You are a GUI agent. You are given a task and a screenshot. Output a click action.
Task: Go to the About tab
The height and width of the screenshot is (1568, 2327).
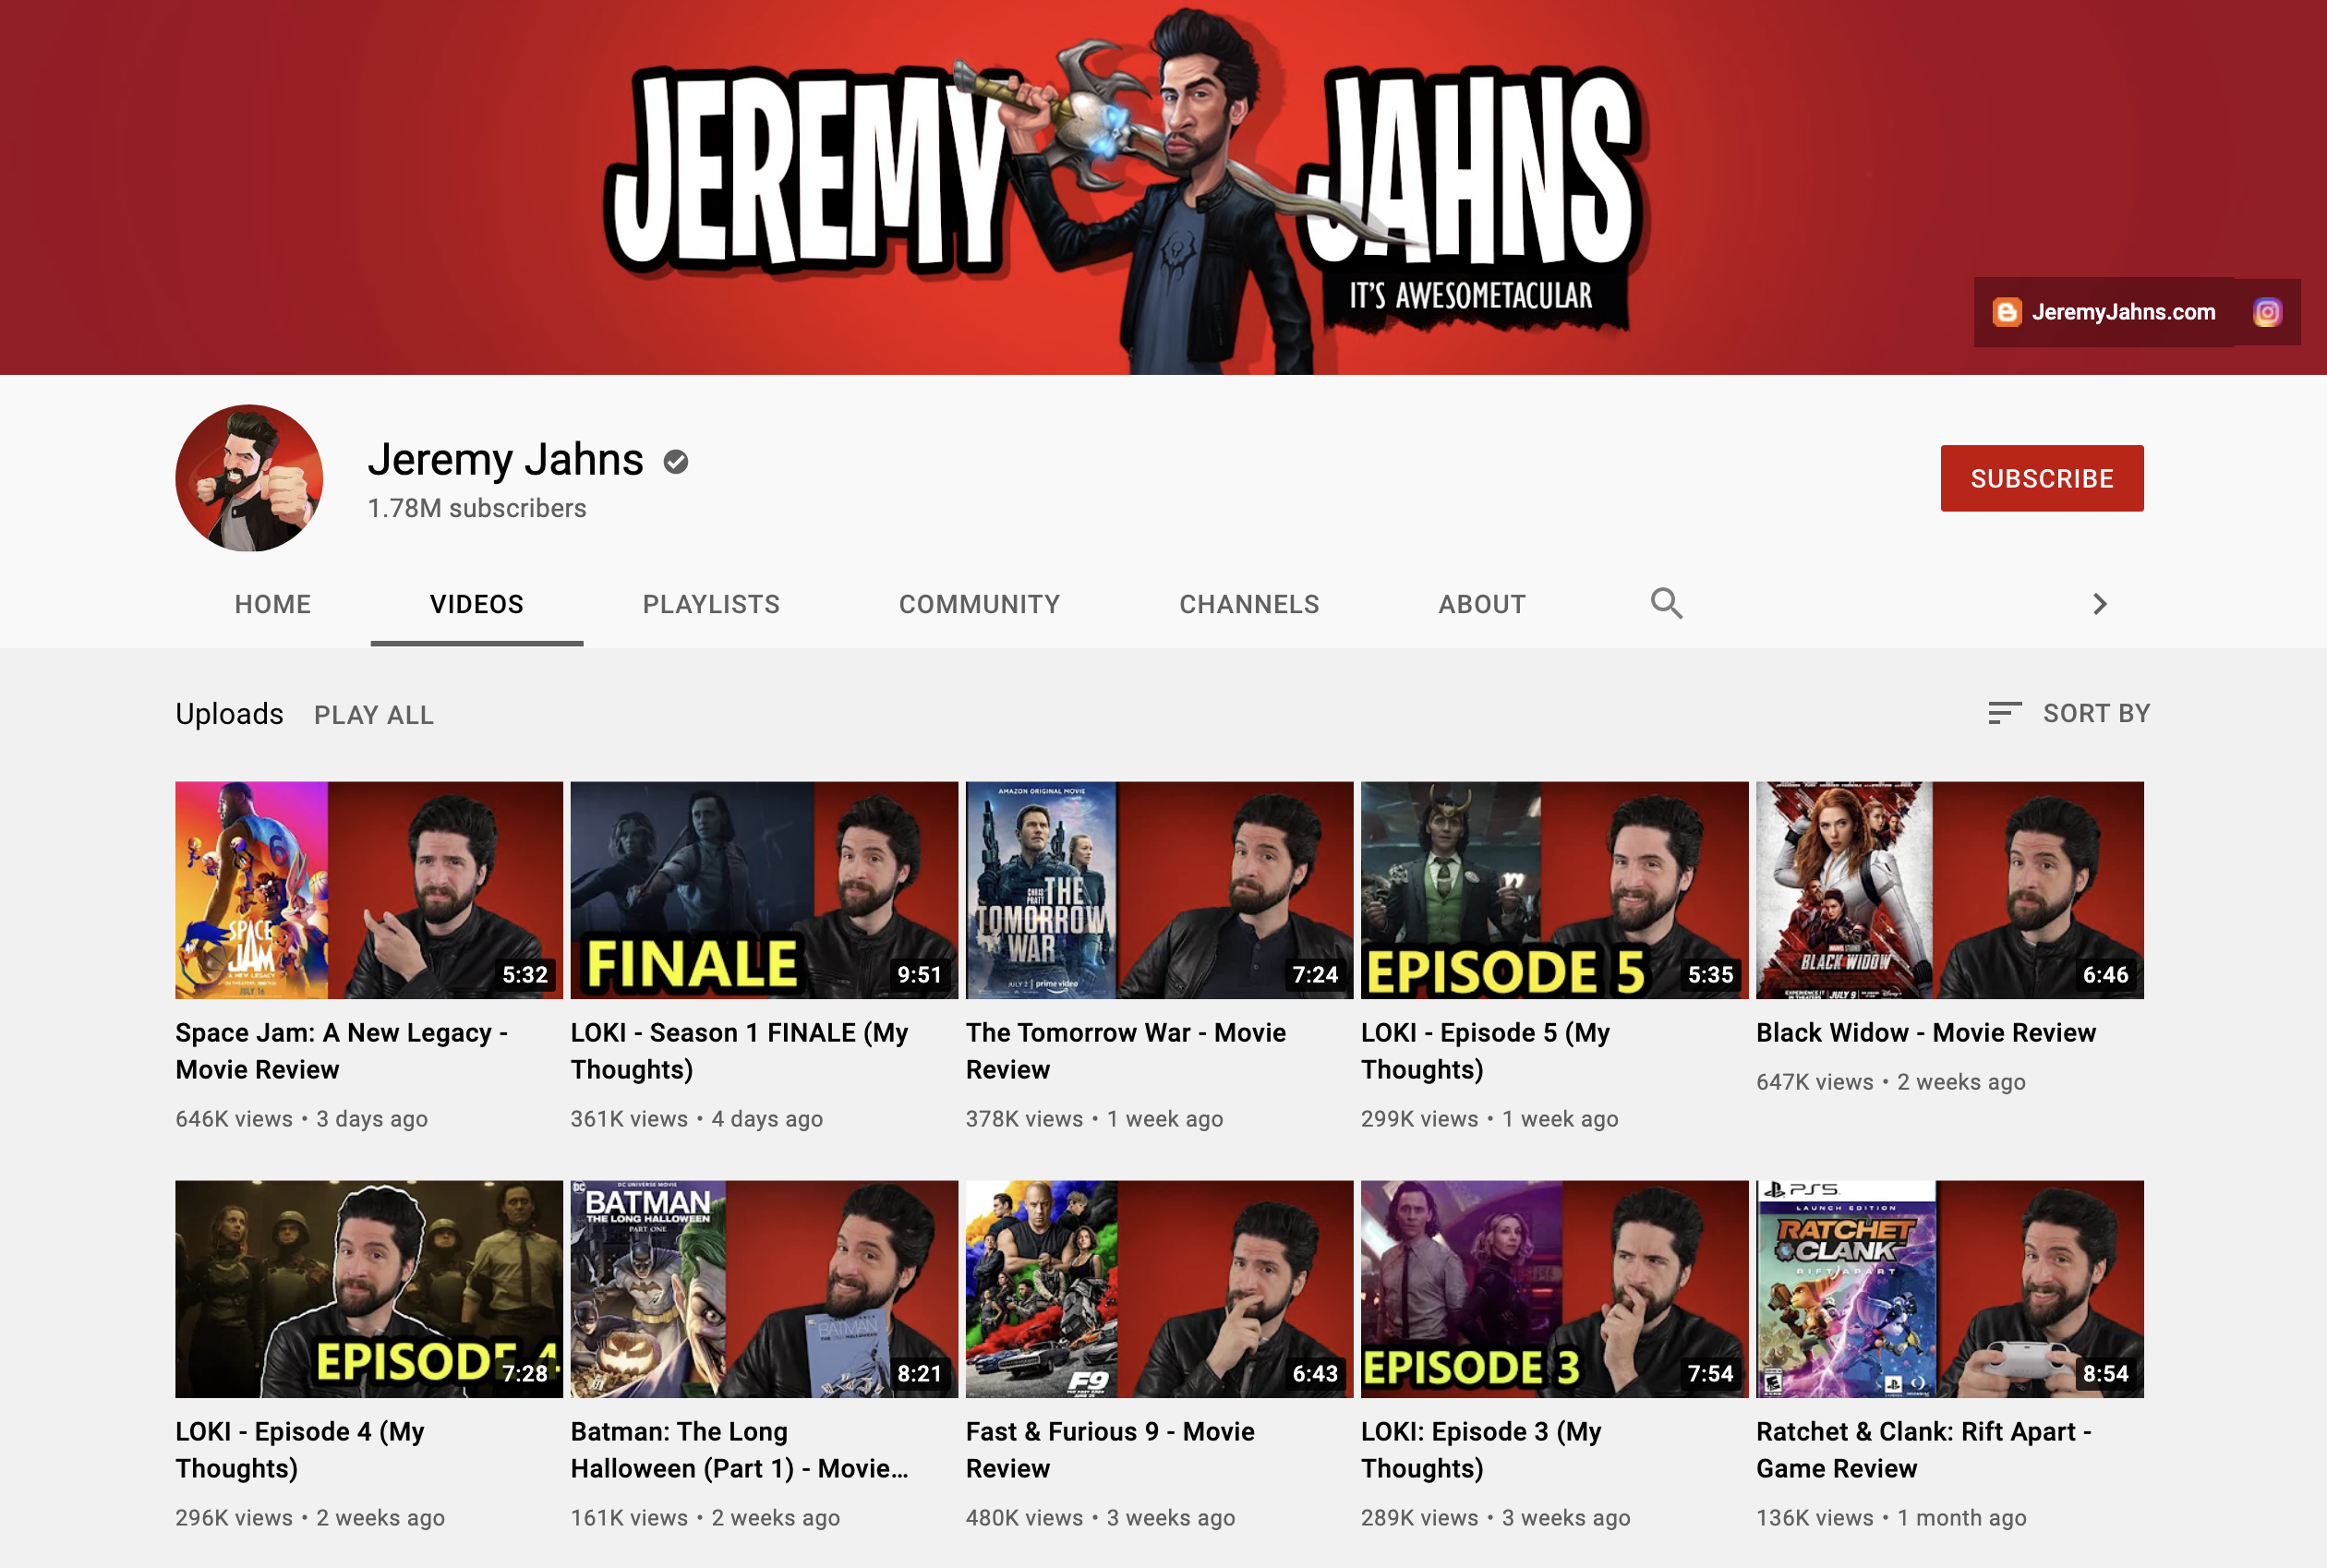pyautogui.click(x=1481, y=604)
